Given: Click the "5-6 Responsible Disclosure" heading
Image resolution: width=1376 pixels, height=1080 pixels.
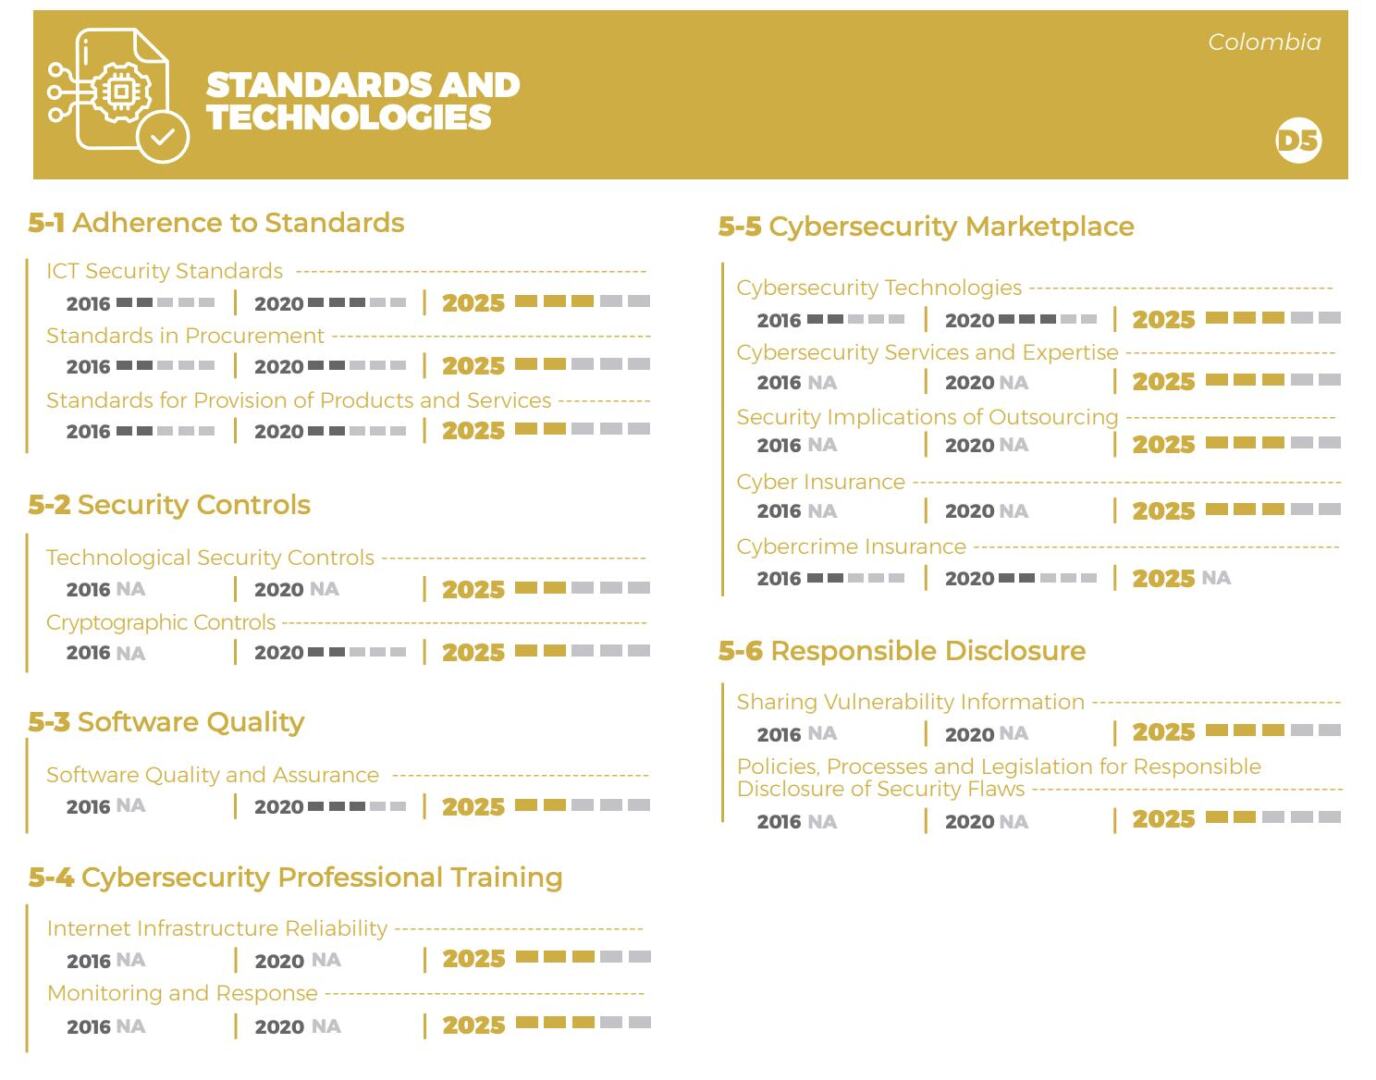Looking at the screenshot, I should [901, 651].
